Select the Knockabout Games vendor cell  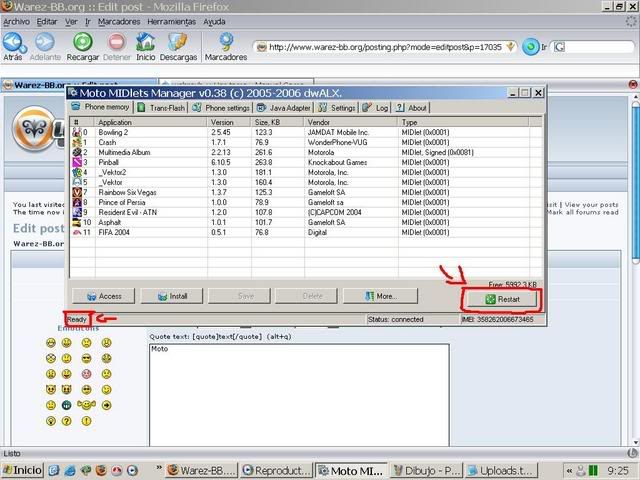tap(337, 162)
